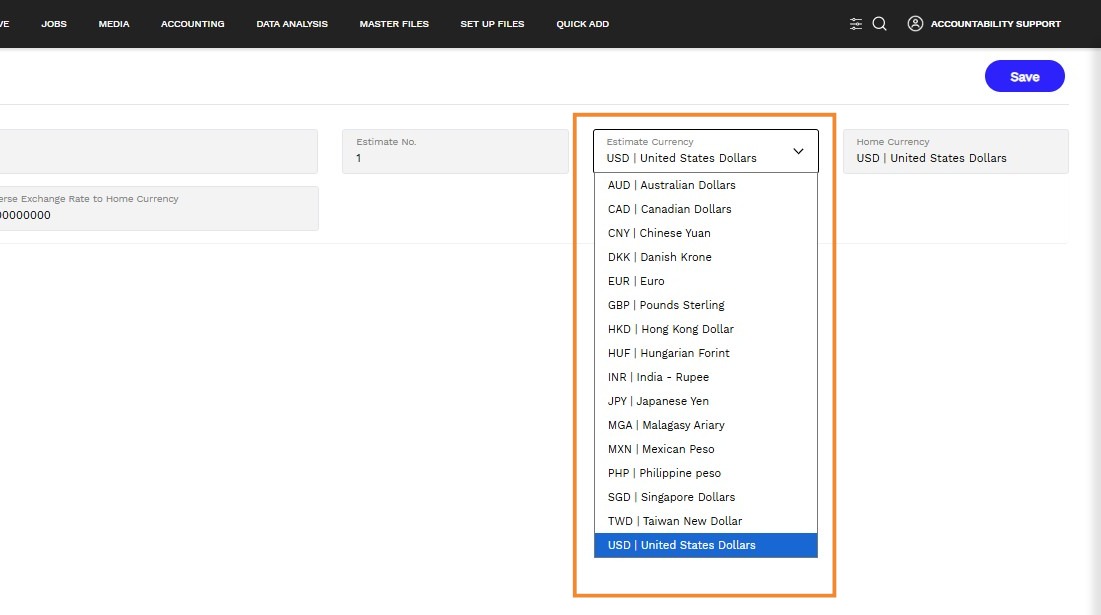Focus the Estimate No. field
This screenshot has width=1101, height=615.
tap(455, 151)
